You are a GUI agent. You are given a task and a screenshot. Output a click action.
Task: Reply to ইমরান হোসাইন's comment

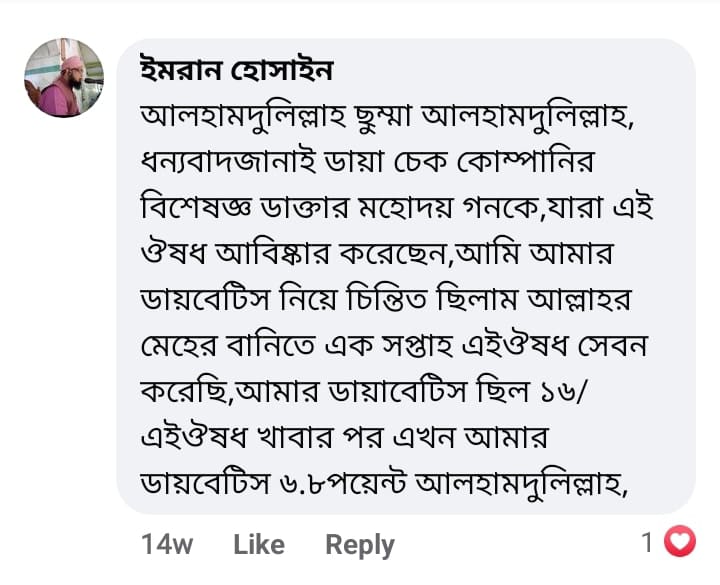coord(360,544)
